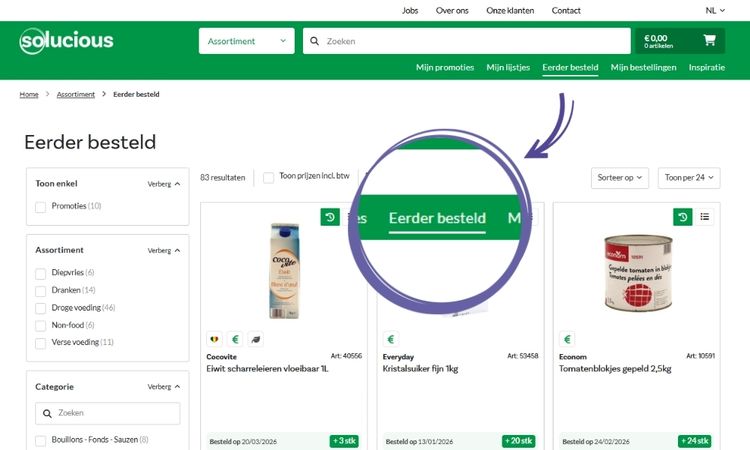Check the Droge voeding filter
This screenshot has height=450, width=750.
click(41, 308)
